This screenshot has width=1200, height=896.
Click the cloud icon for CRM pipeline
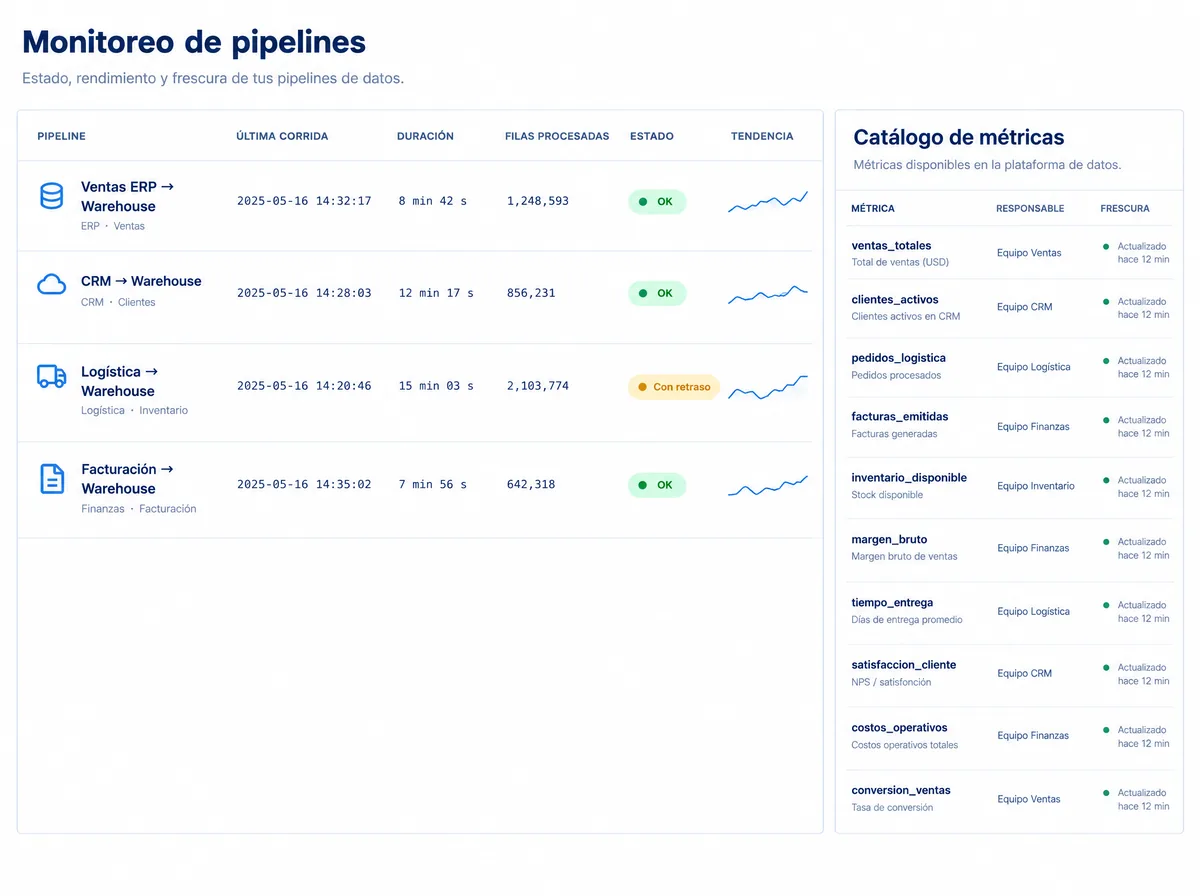(x=52, y=285)
